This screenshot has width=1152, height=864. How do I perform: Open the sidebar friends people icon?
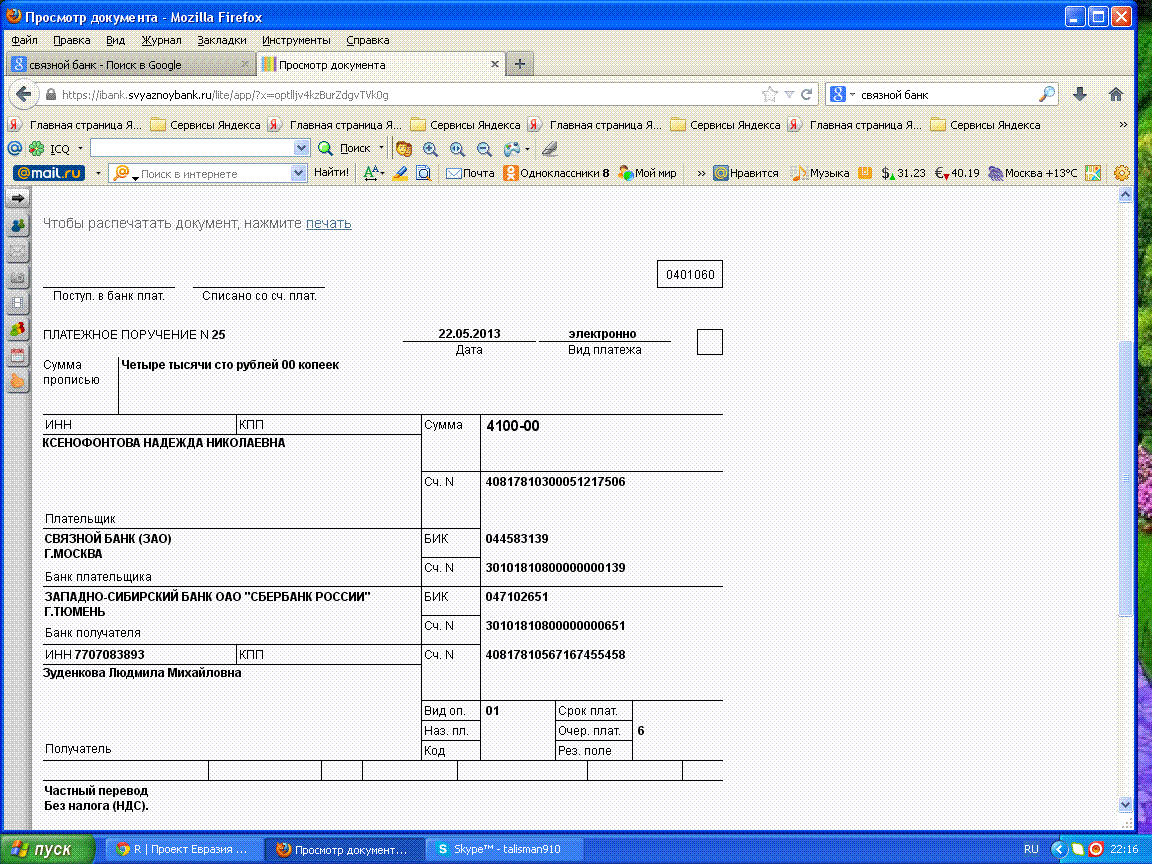click(x=18, y=226)
